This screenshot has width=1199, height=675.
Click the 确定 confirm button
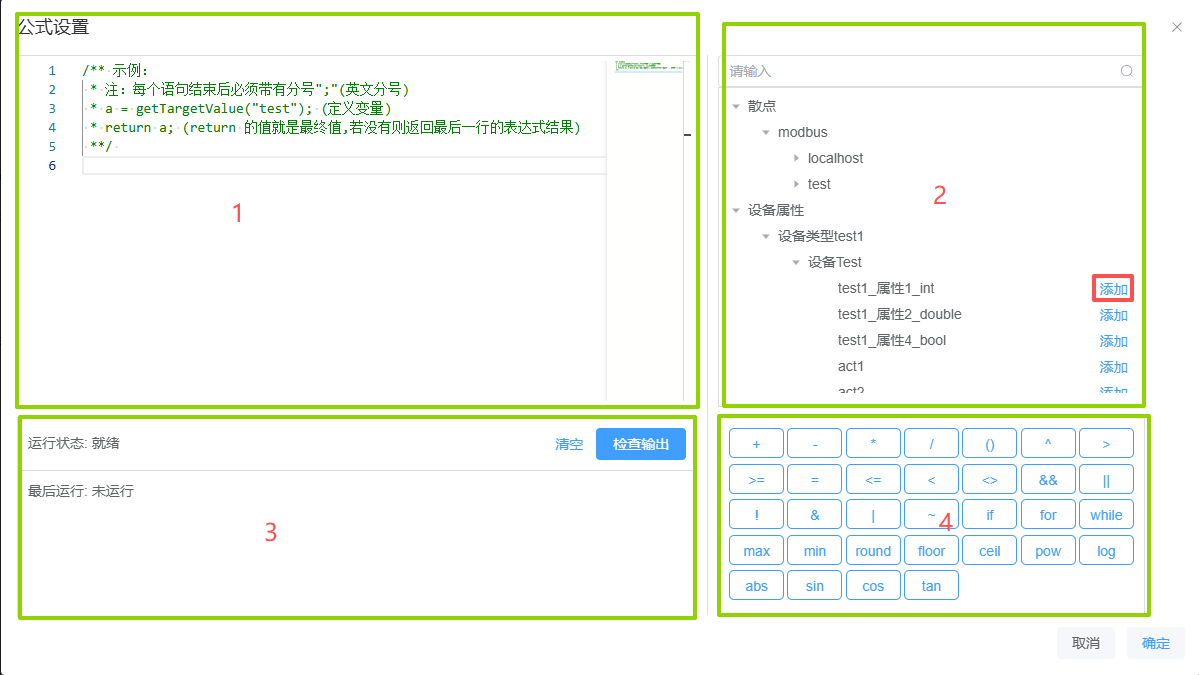click(x=1155, y=643)
